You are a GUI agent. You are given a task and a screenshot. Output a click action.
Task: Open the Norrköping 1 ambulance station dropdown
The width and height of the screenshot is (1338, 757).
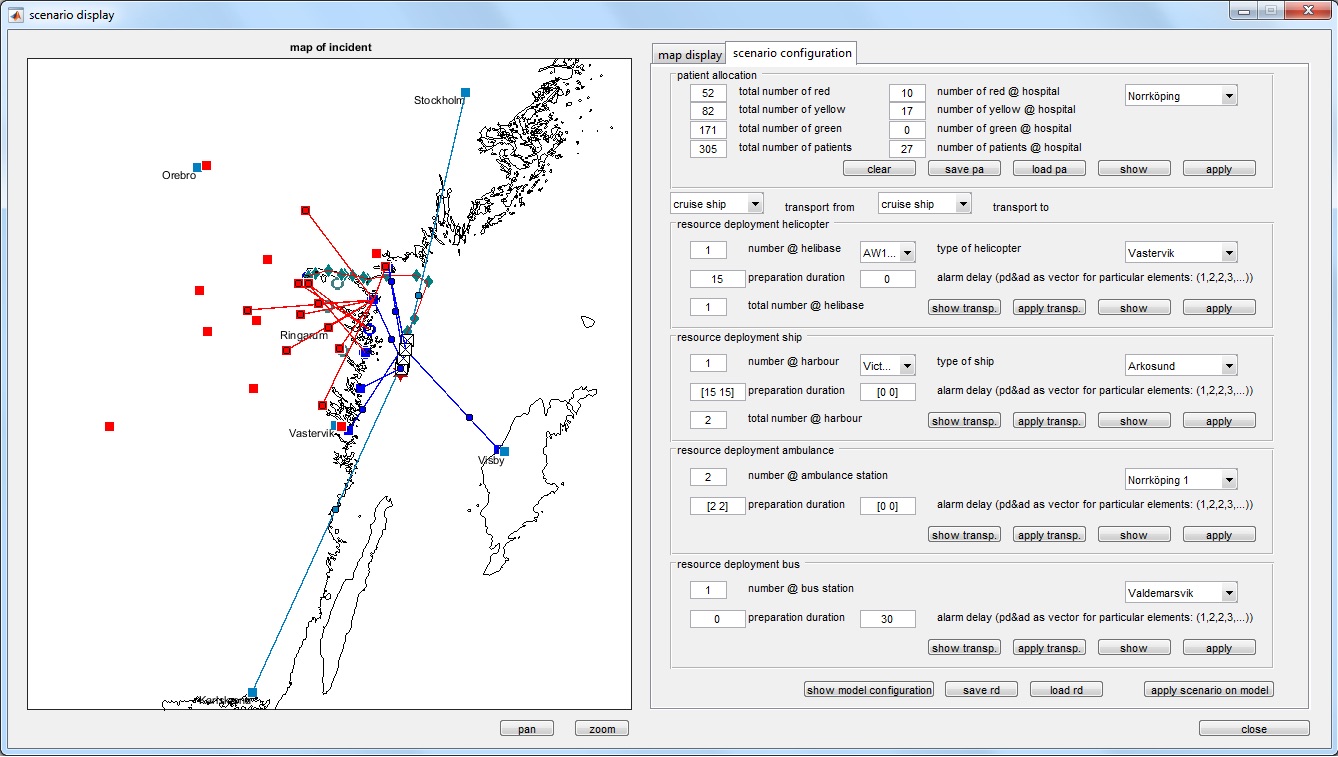(1181, 479)
